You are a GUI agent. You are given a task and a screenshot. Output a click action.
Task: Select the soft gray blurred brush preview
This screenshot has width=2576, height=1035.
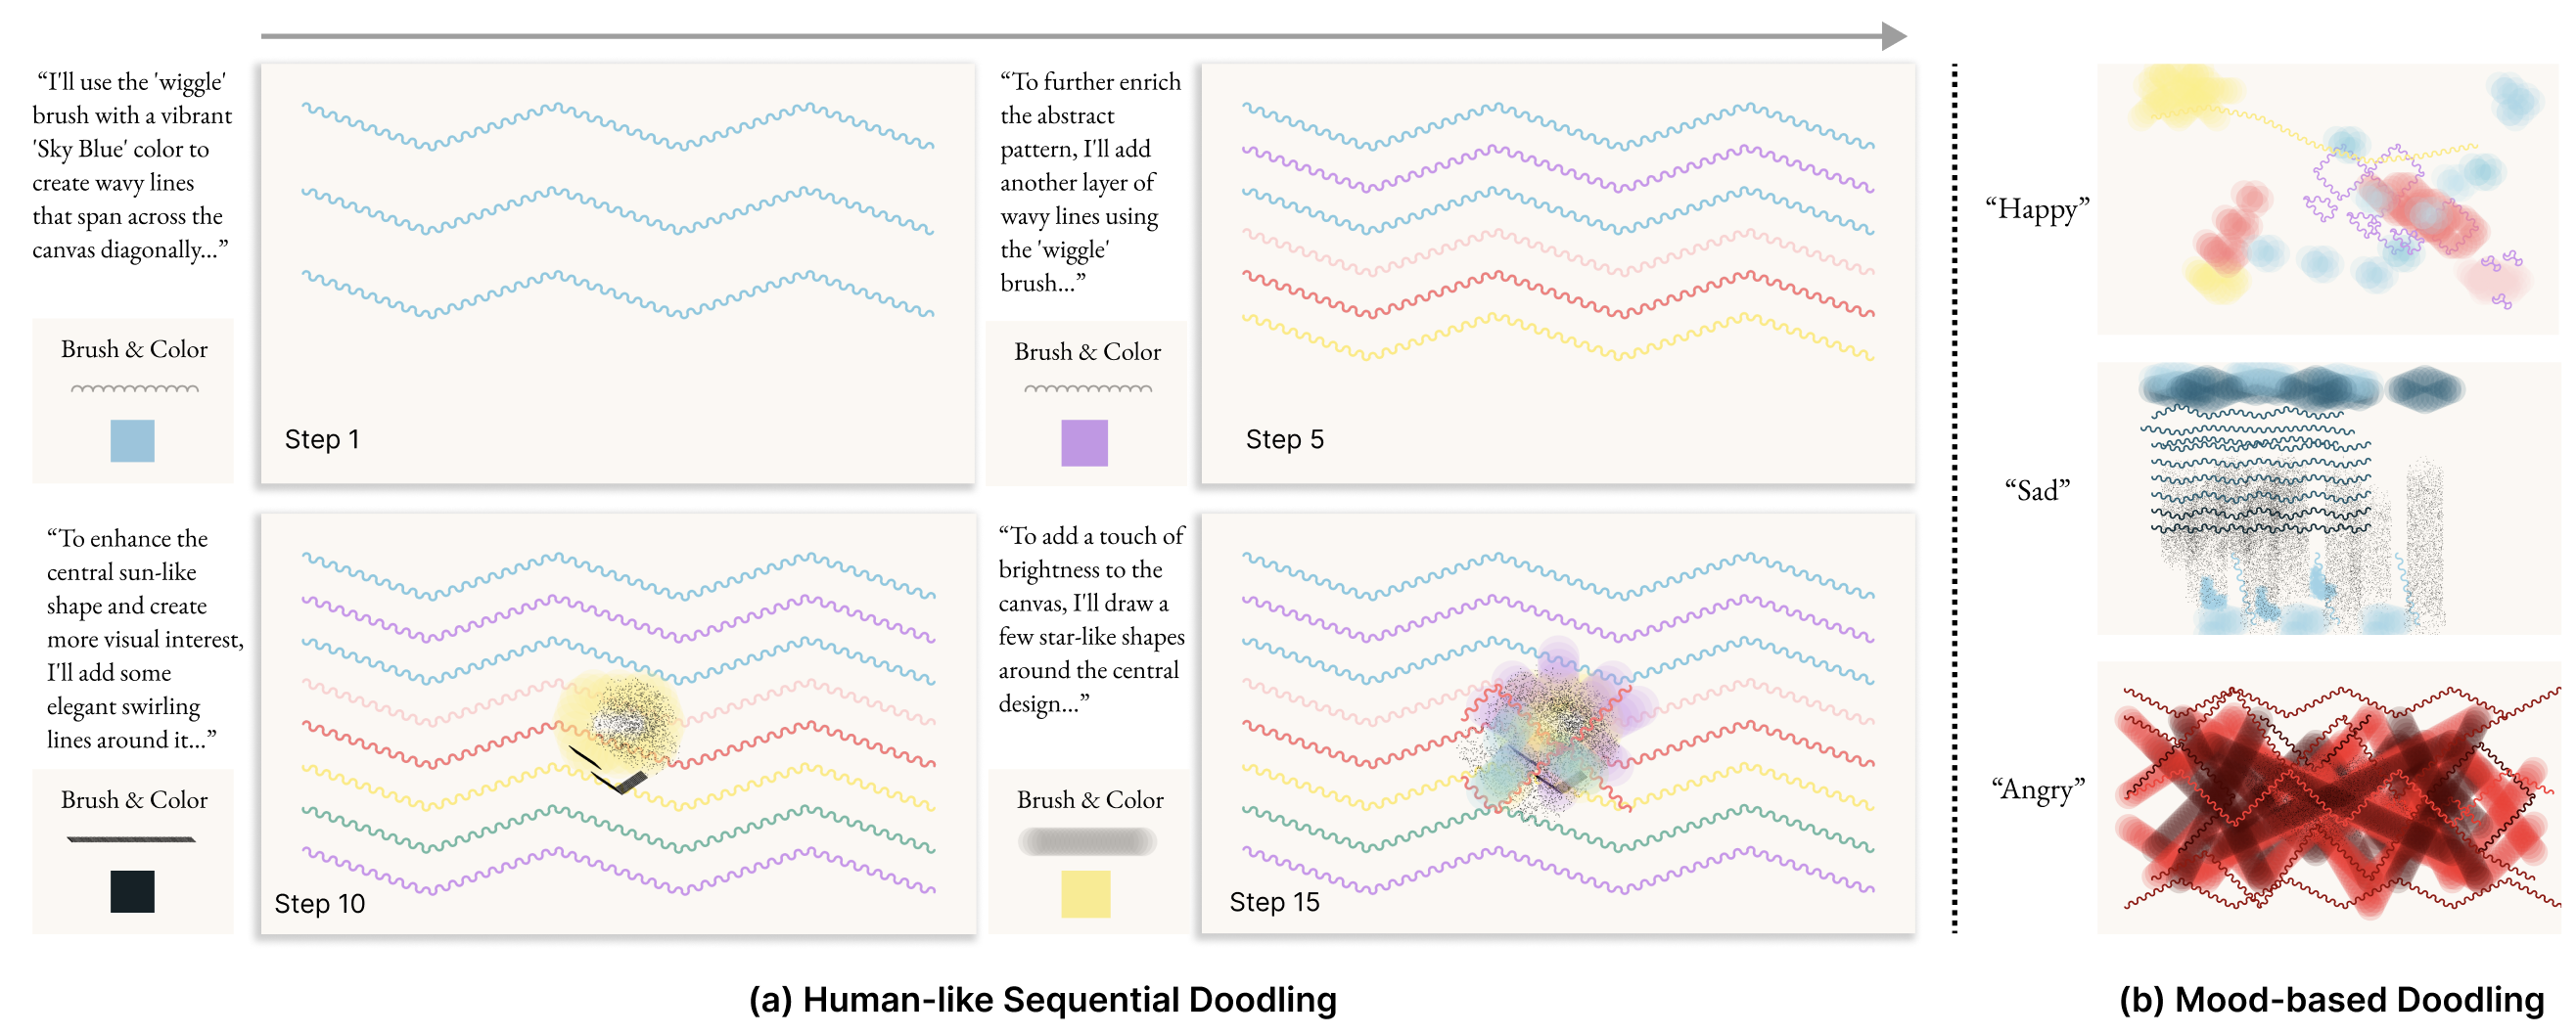[x=1087, y=841]
